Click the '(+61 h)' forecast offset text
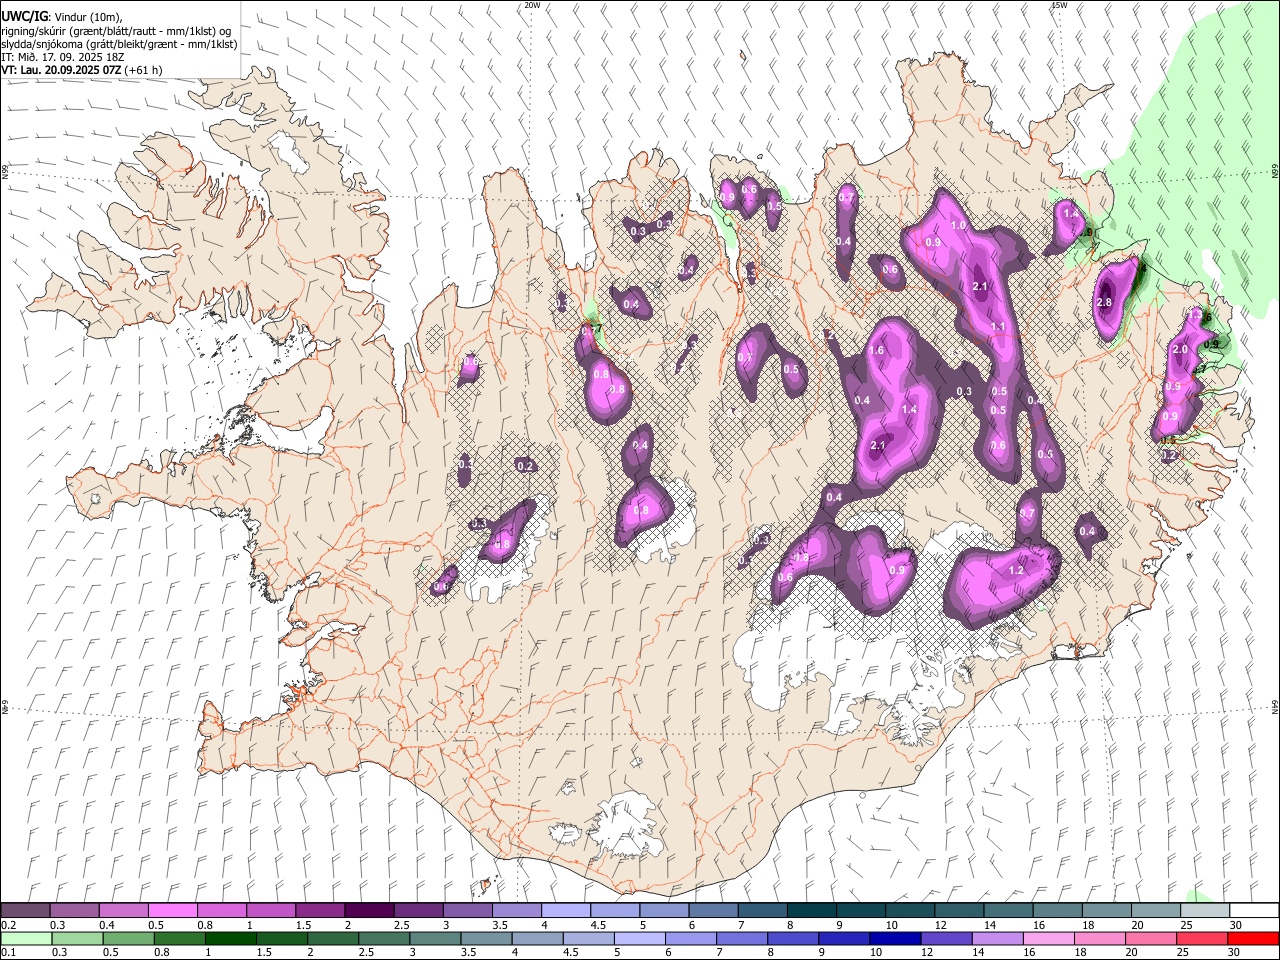The width and height of the screenshot is (1280, 960). pyautogui.click(x=144, y=70)
